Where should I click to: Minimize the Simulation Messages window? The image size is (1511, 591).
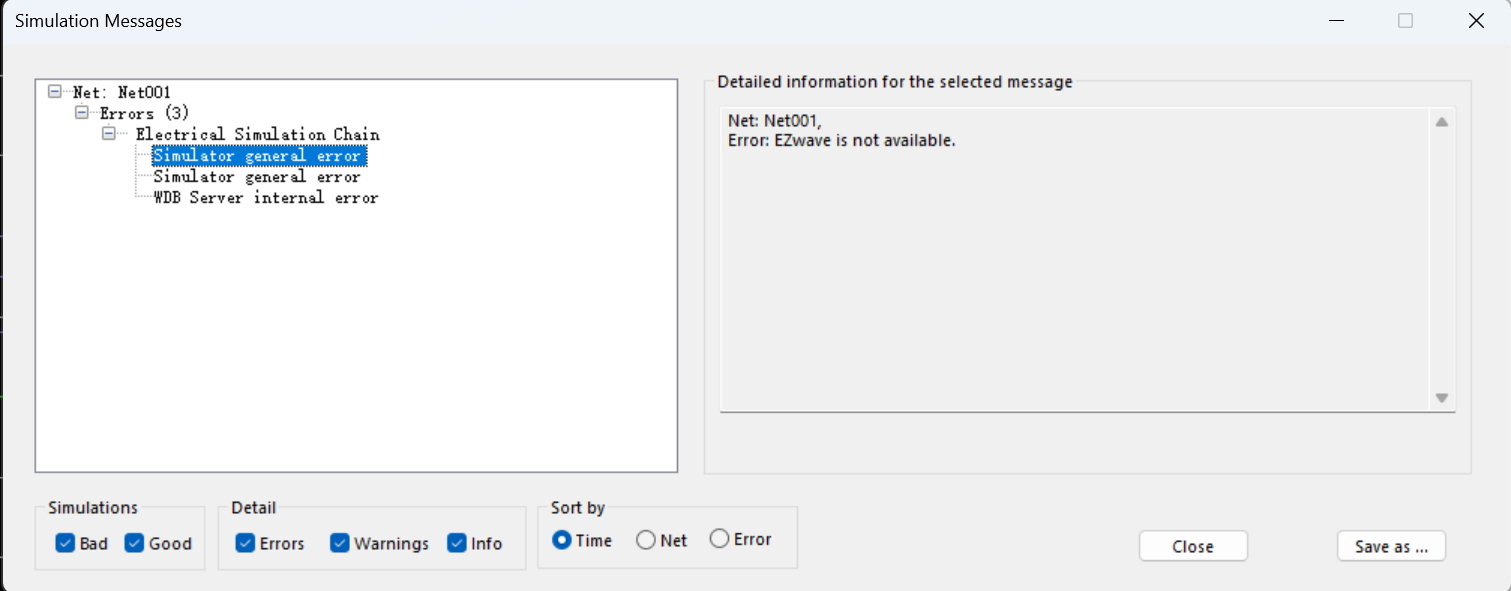tap(1336, 20)
